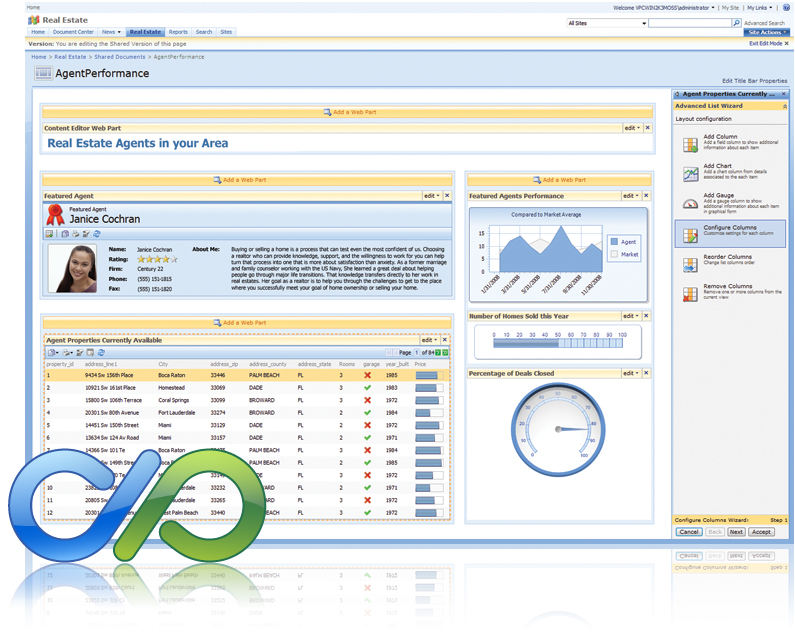This screenshot has height=643, width=795.
Task: Open the Site Actions menu
Action: (x=767, y=32)
